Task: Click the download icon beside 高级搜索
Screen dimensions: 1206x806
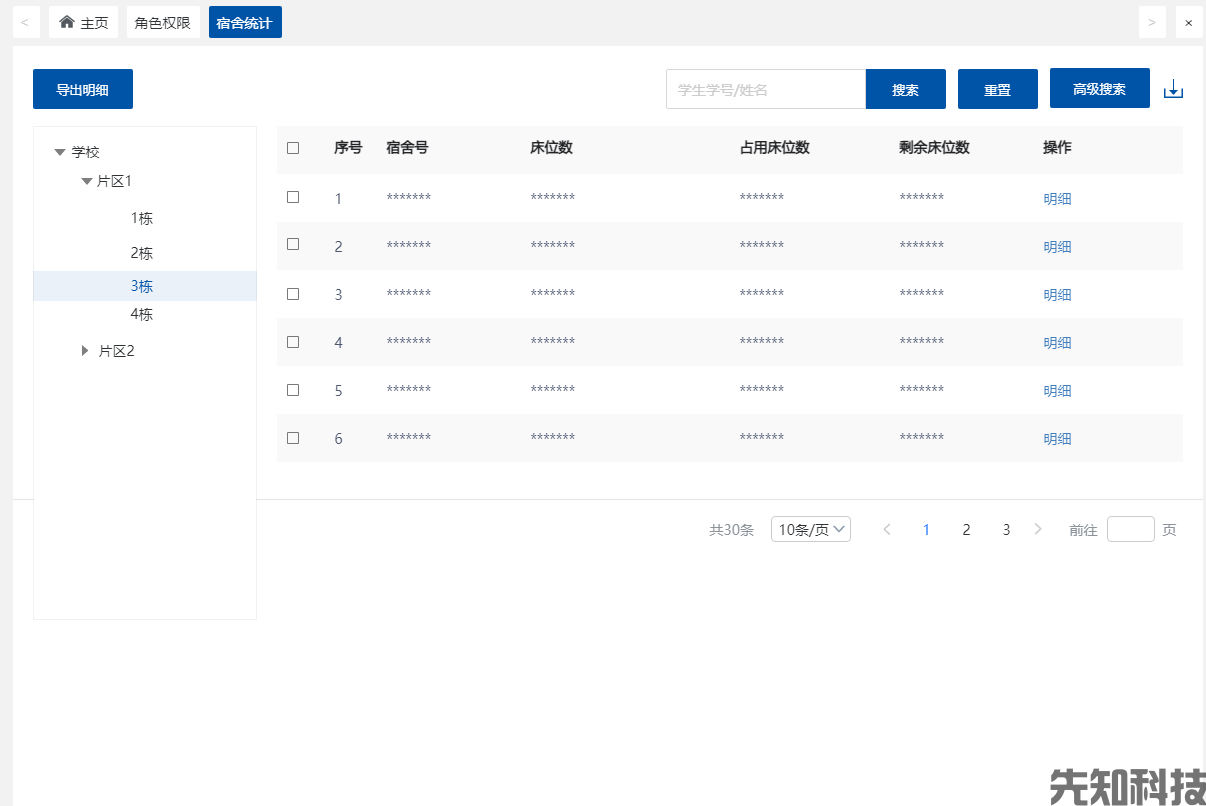Action: 1173,90
